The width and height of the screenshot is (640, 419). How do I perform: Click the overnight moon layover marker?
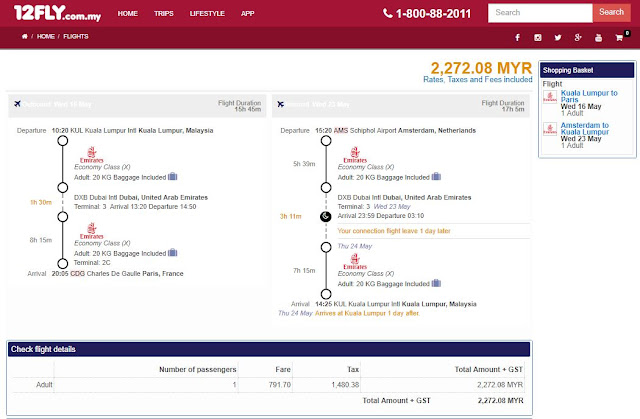click(x=326, y=216)
